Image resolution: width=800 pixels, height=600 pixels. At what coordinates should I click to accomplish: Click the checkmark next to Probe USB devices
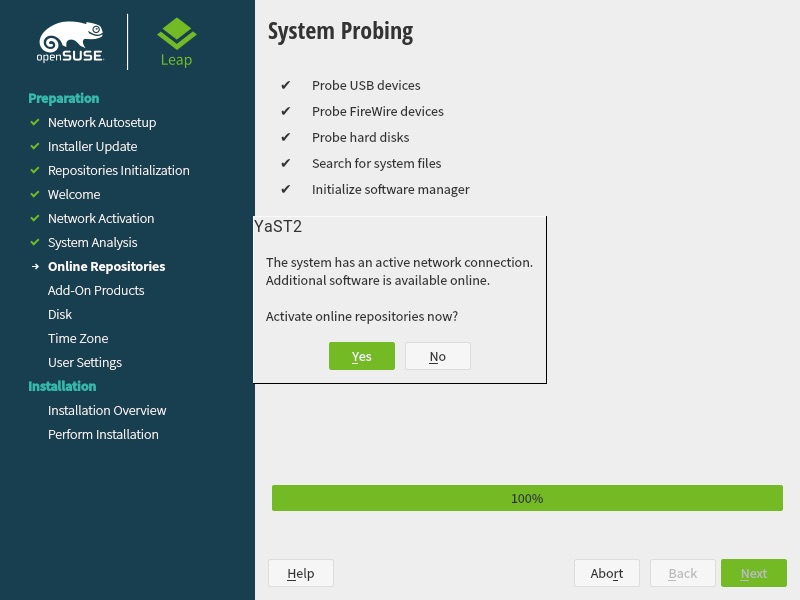tap(286, 85)
